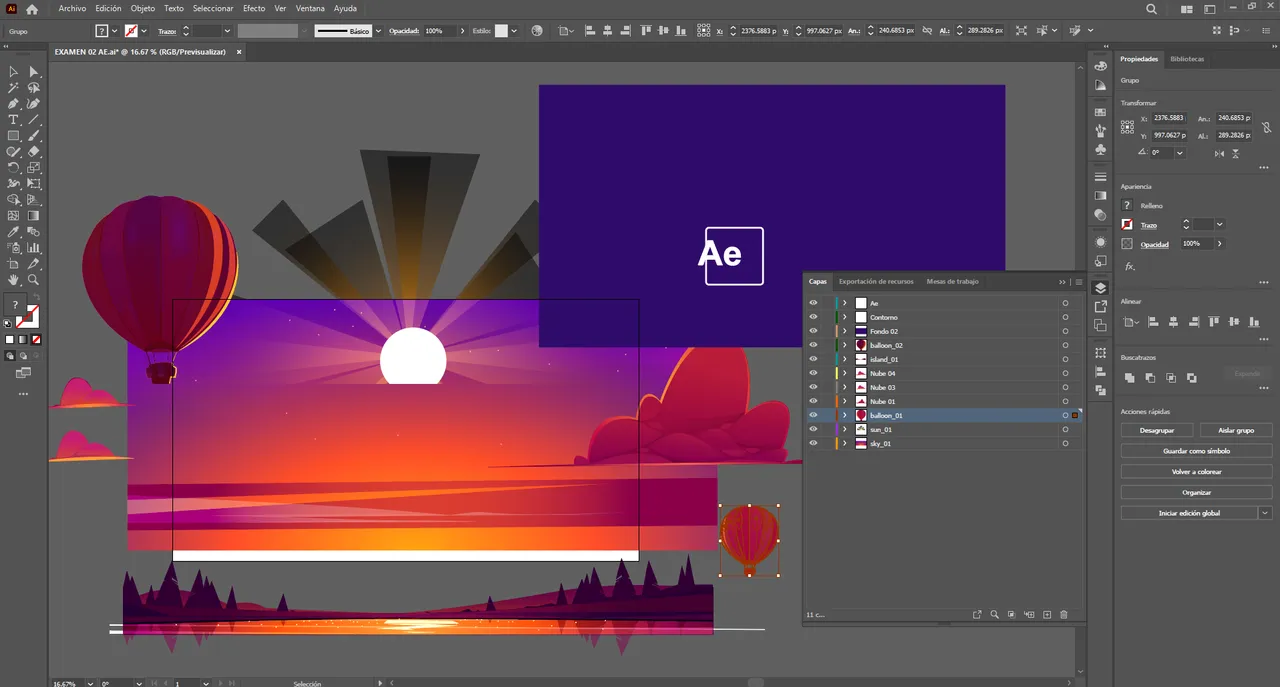Click the fx effects icon in Appearance
Image resolution: width=1280 pixels, height=687 pixels.
pos(1130,267)
